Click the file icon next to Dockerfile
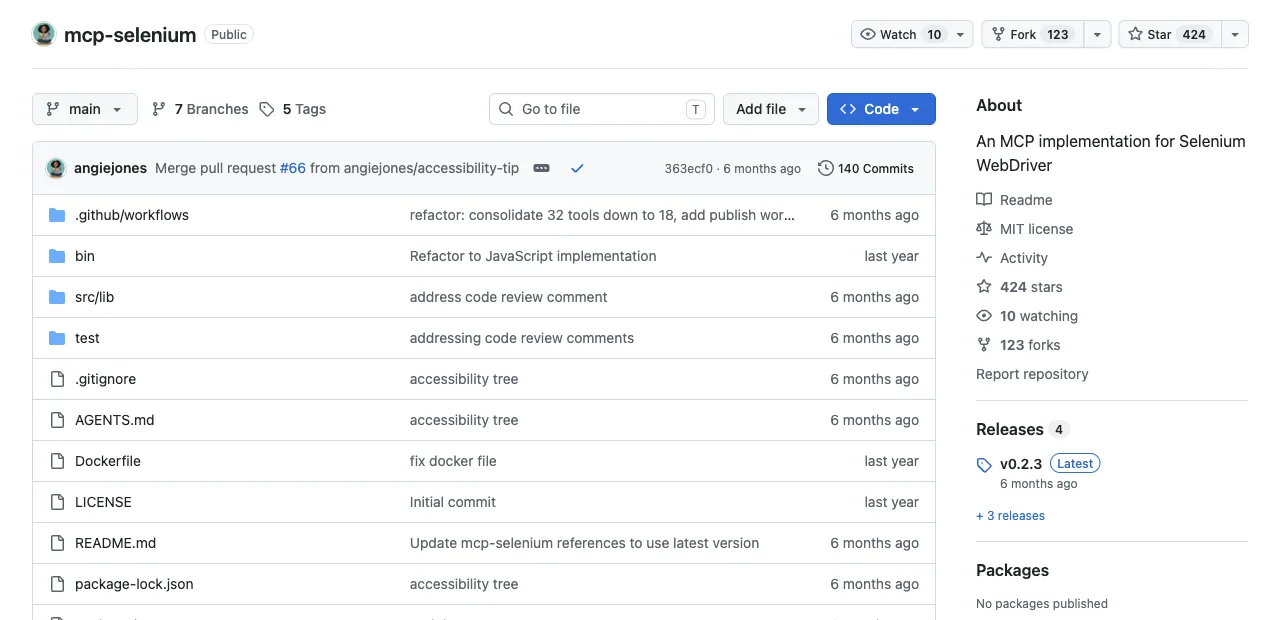1280x620 pixels. [57, 461]
